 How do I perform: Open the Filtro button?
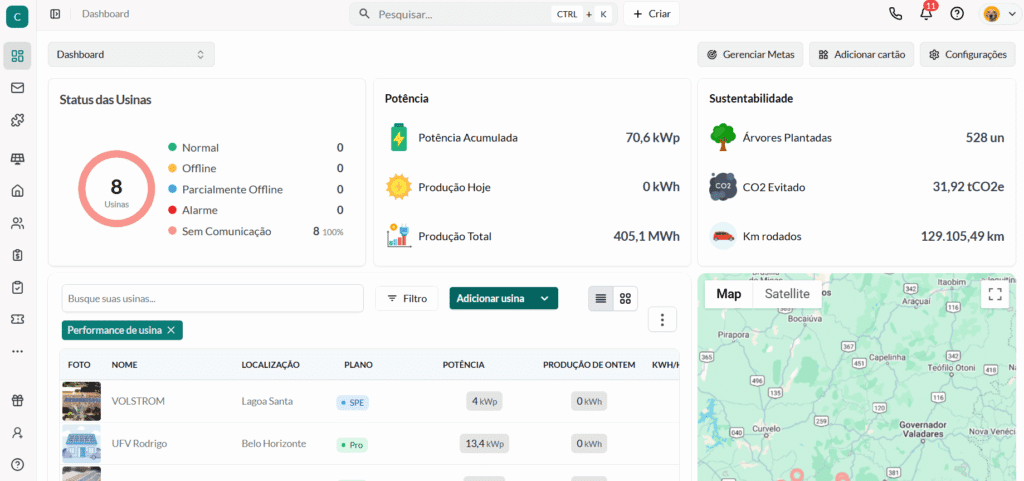coord(407,298)
